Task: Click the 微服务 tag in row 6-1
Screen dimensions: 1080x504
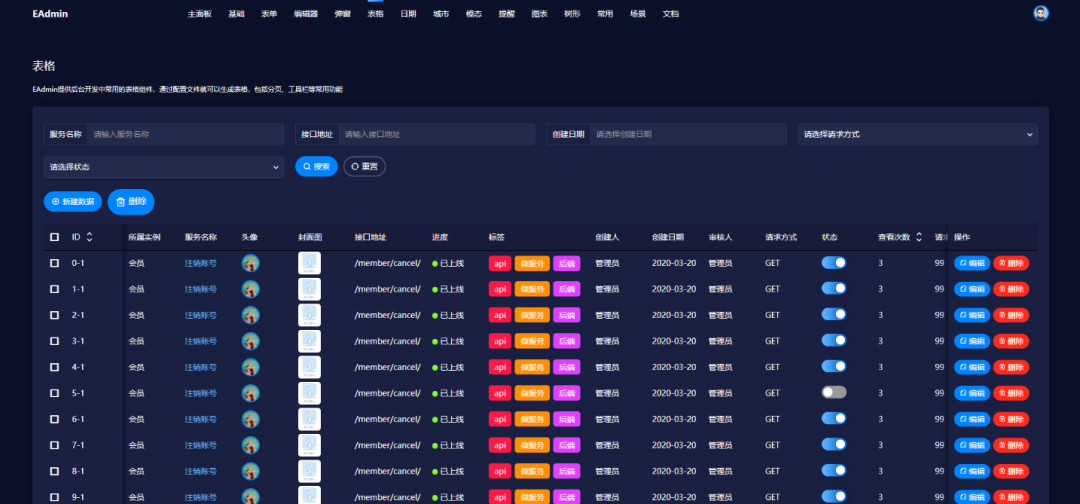Action: (532, 419)
